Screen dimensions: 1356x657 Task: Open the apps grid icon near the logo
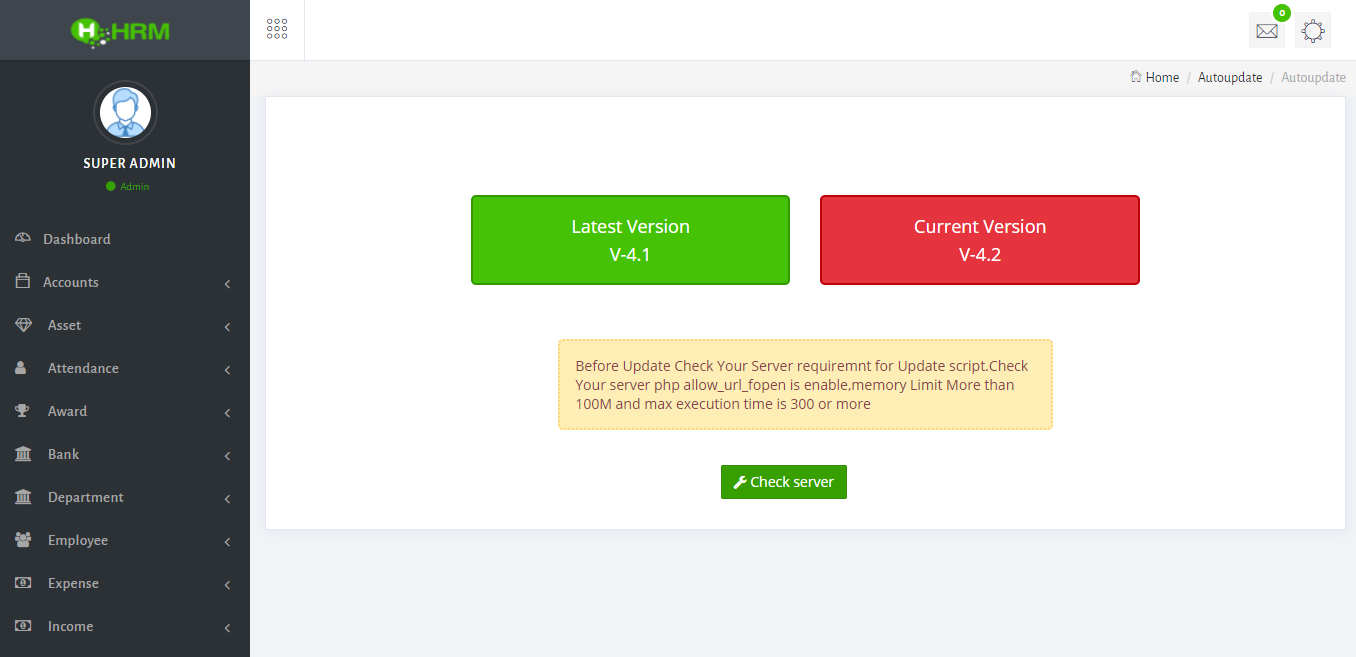(x=277, y=28)
